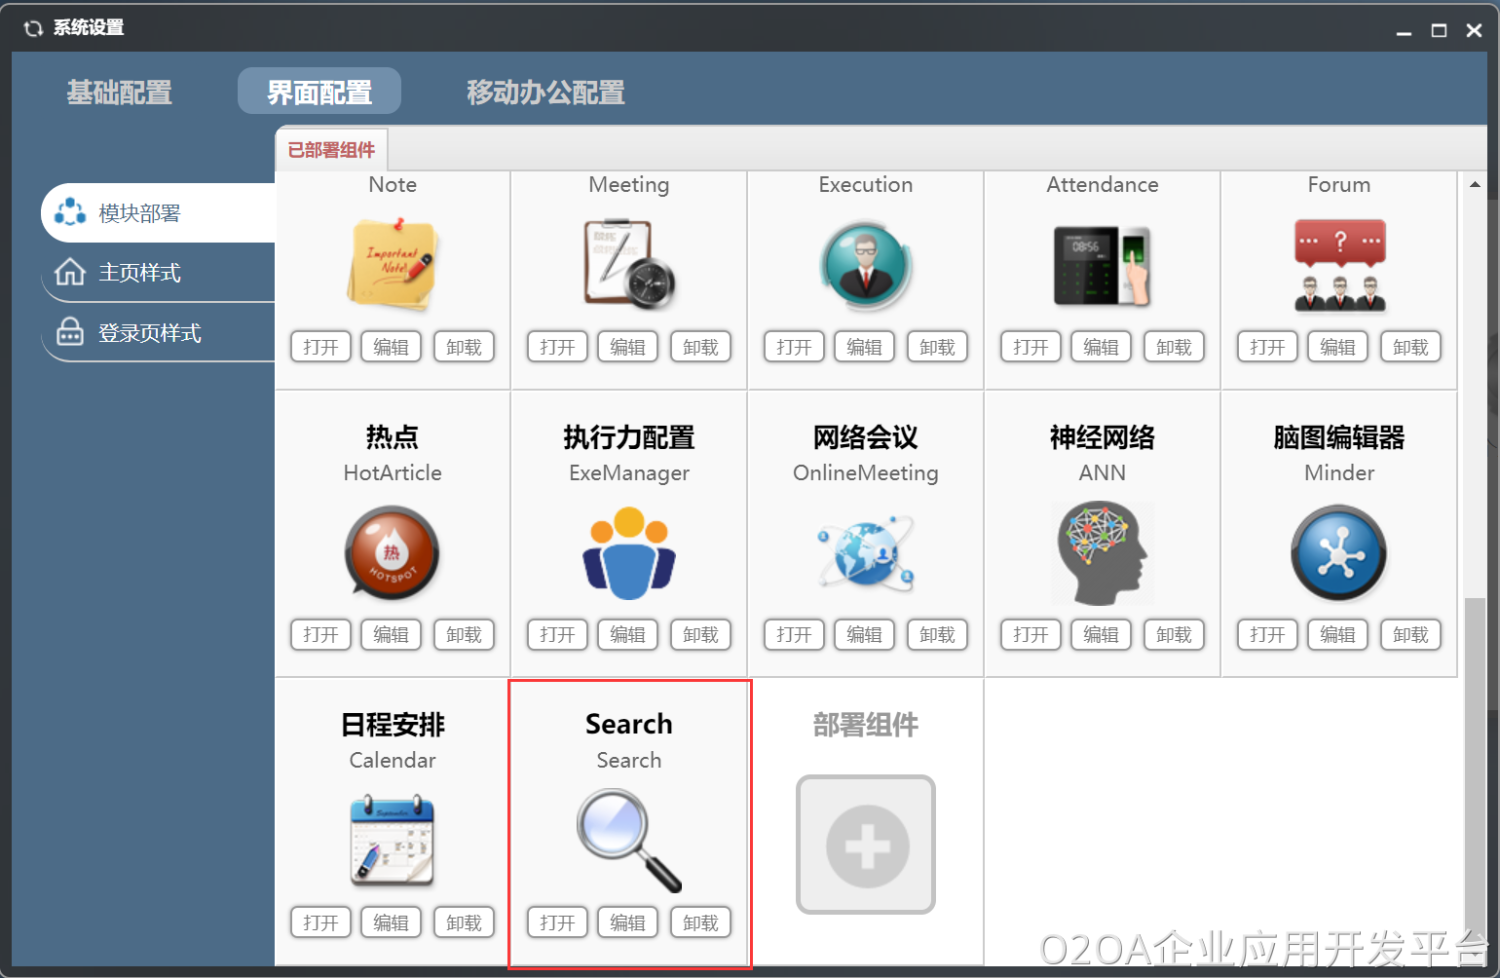Click the ANN neural network head icon
The height and width of the screenshot is (978, 1500).
coord(1102,553)
